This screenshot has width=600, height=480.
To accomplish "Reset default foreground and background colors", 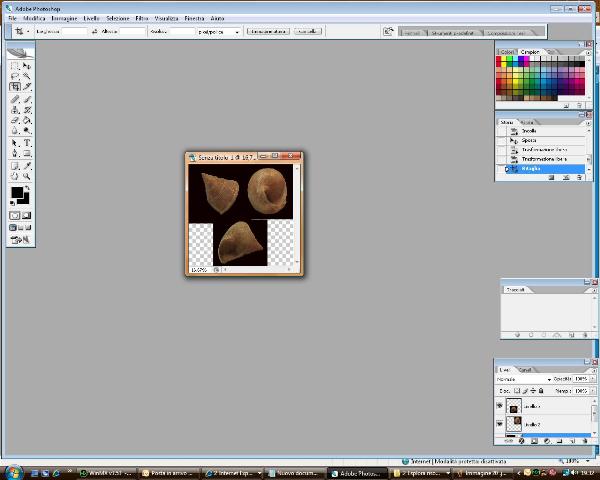I will (x=12, y=203).
